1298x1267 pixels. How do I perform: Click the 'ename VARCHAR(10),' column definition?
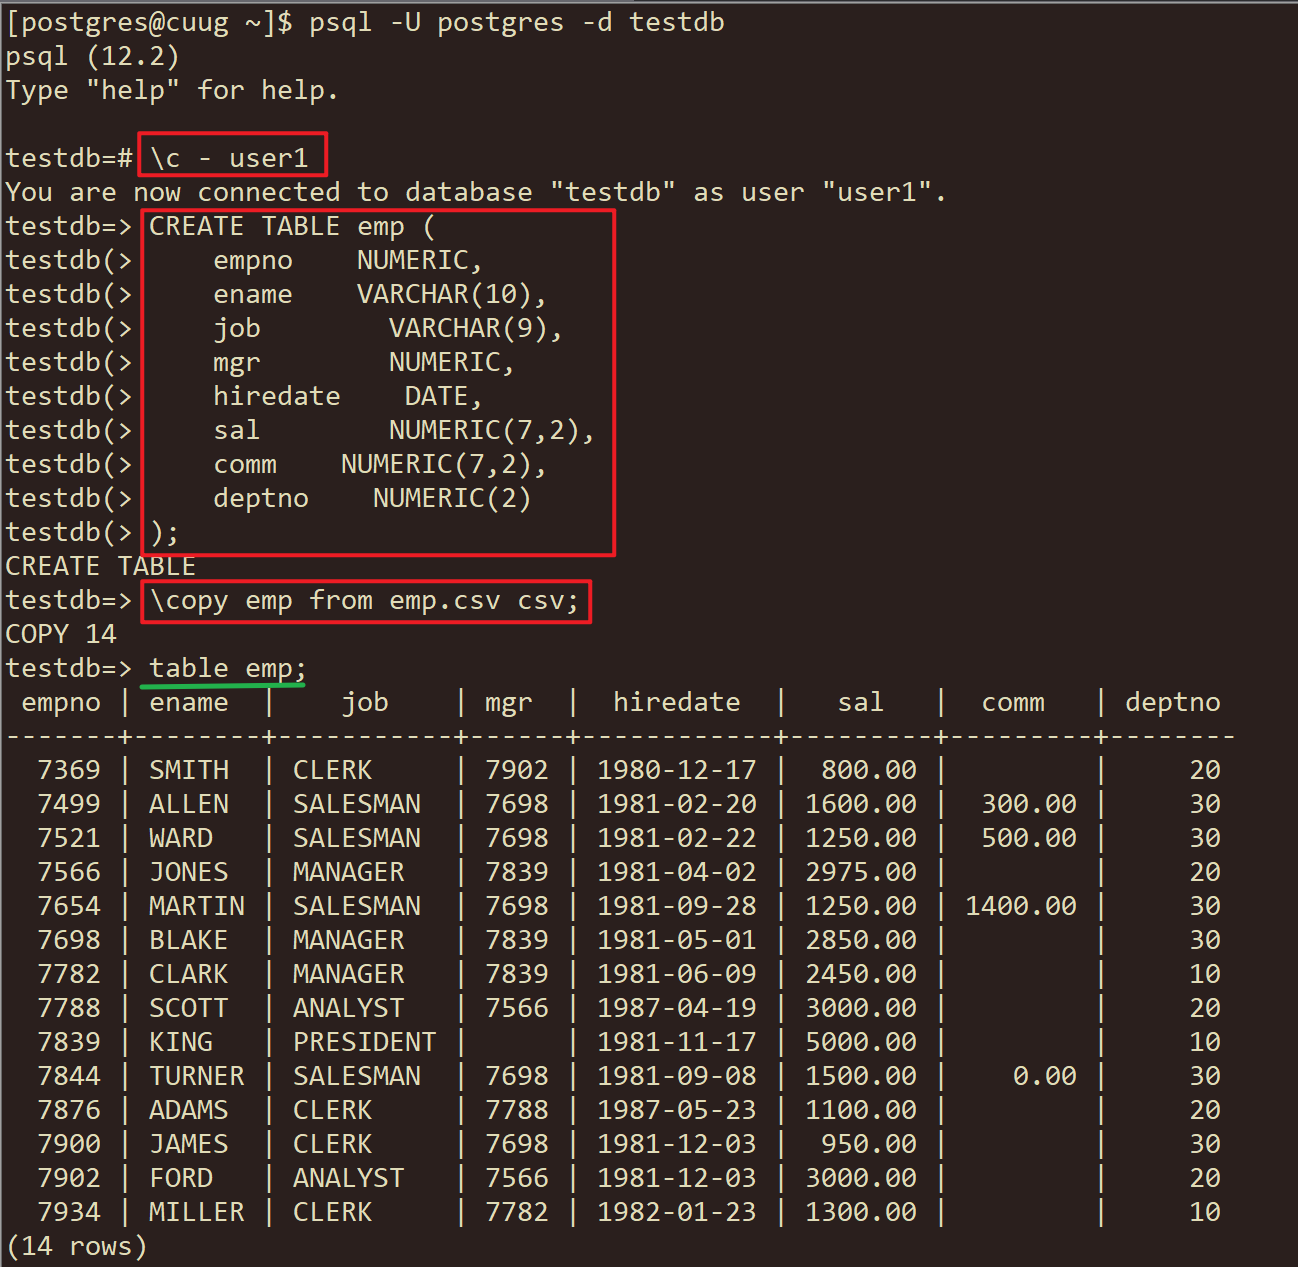coord(380,294)
